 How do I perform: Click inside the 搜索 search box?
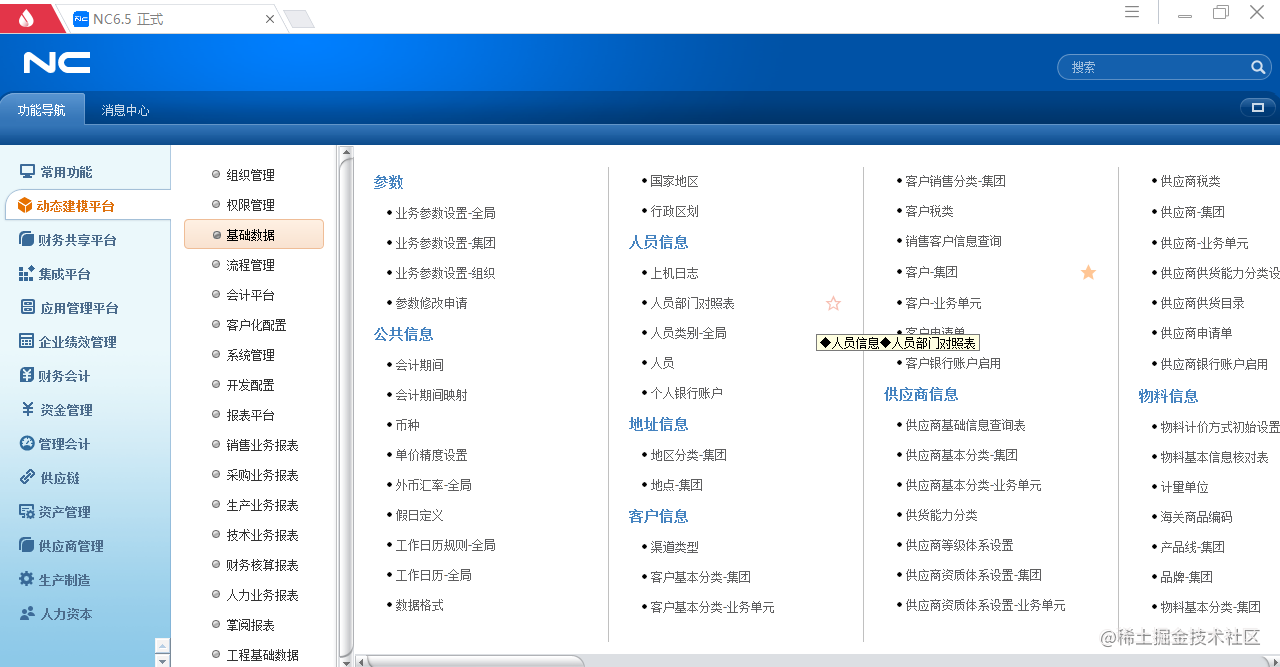(1150, 67)
